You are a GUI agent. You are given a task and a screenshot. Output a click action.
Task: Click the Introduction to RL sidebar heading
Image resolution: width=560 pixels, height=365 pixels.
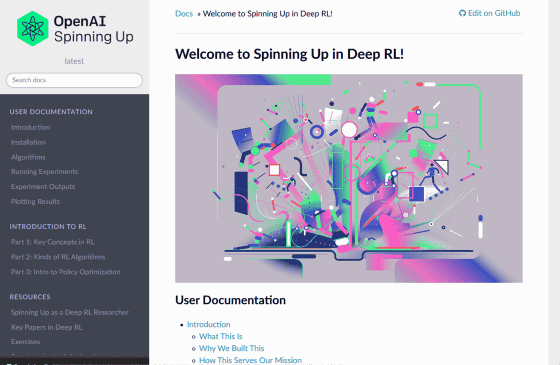48,226
